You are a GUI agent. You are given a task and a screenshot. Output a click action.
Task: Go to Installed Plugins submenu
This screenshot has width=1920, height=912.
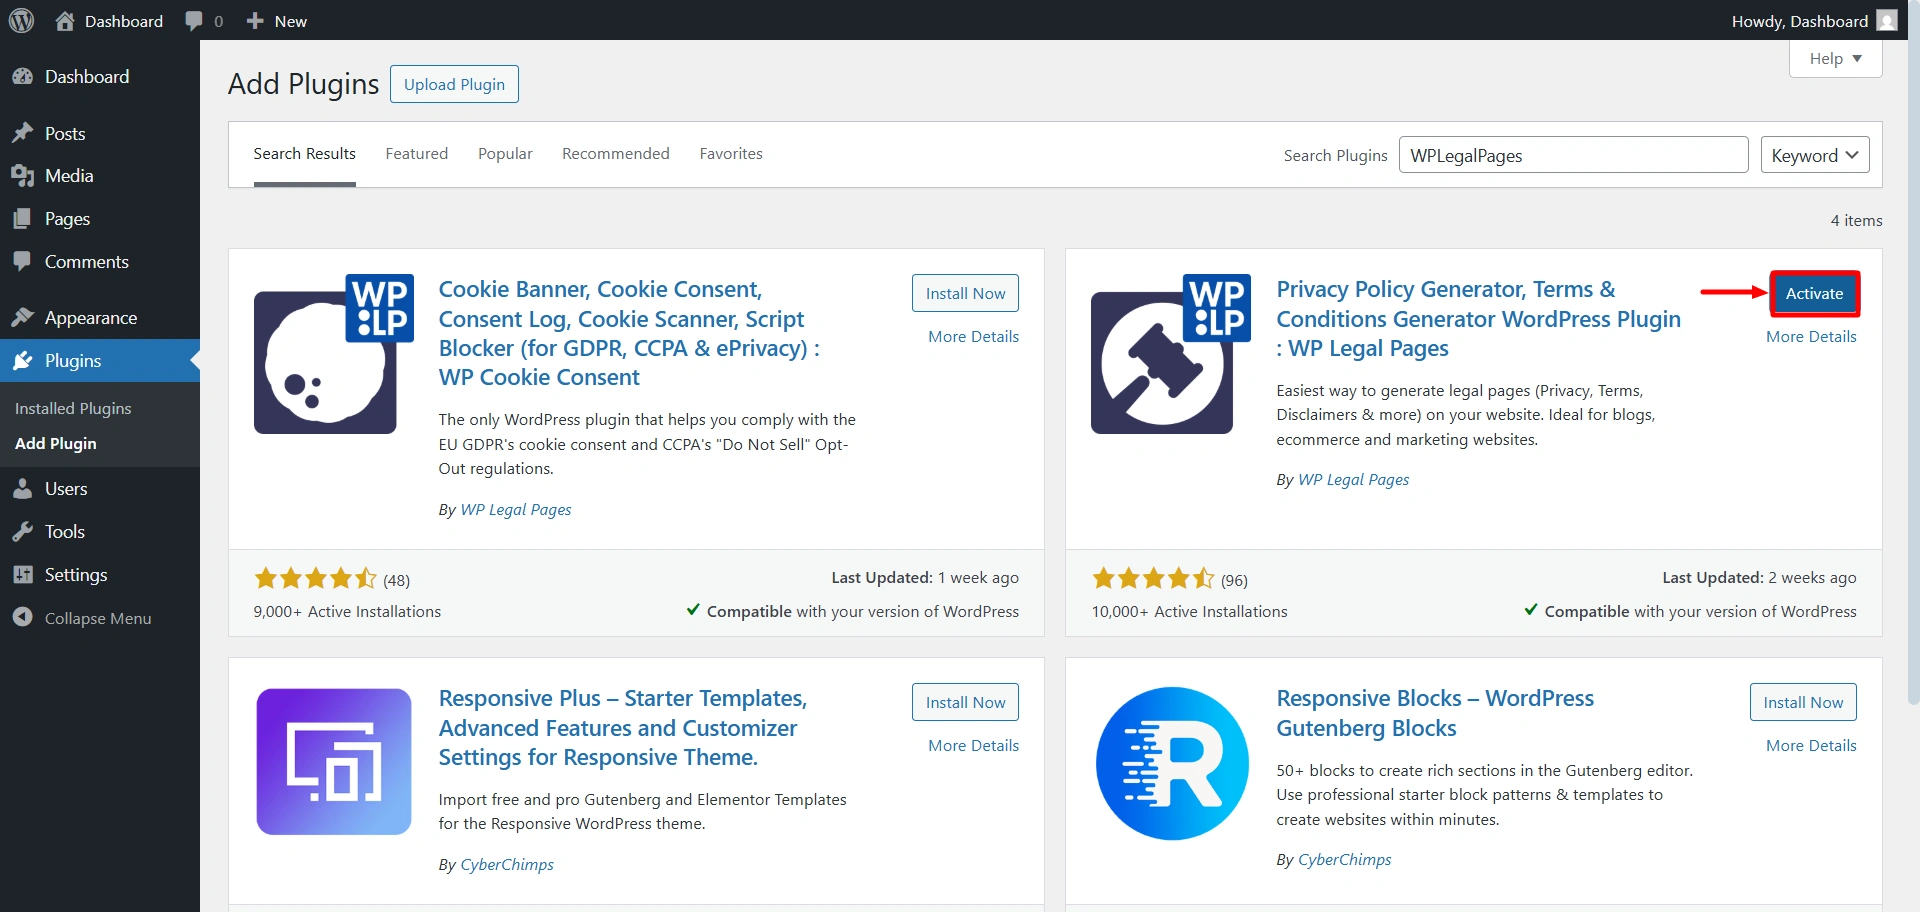point(73,408)
